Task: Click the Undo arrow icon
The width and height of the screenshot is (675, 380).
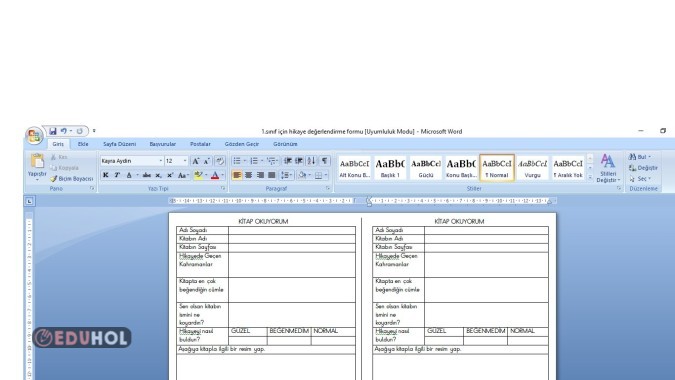Action: pos(64,131)
